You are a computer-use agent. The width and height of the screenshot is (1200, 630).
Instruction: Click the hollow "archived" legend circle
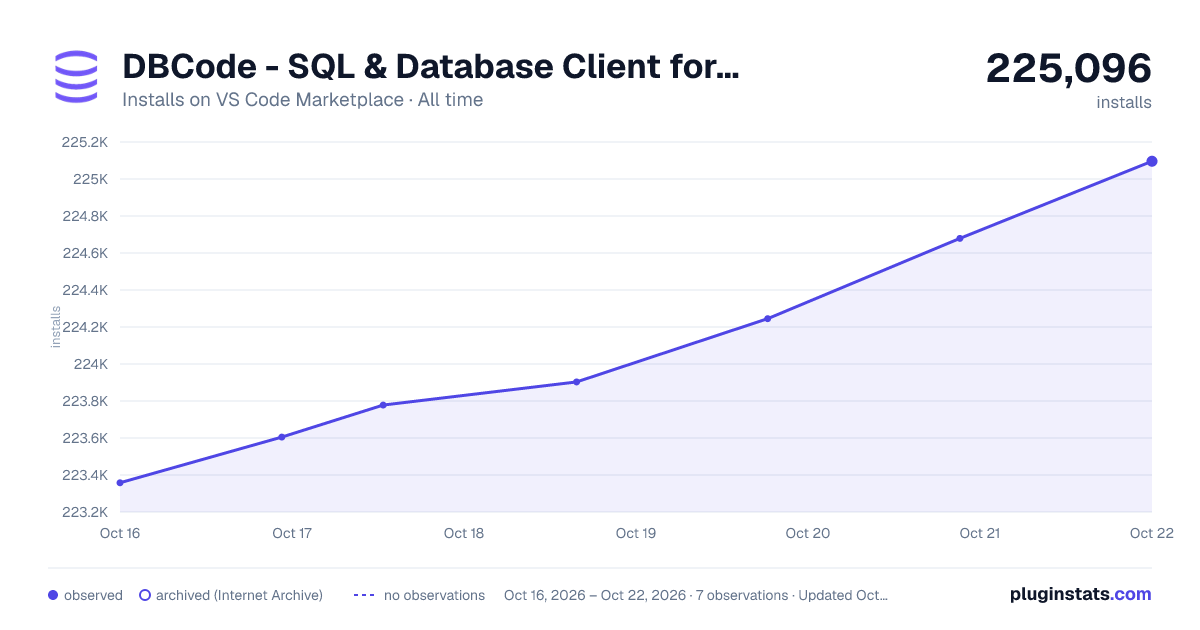pos(145,595)
